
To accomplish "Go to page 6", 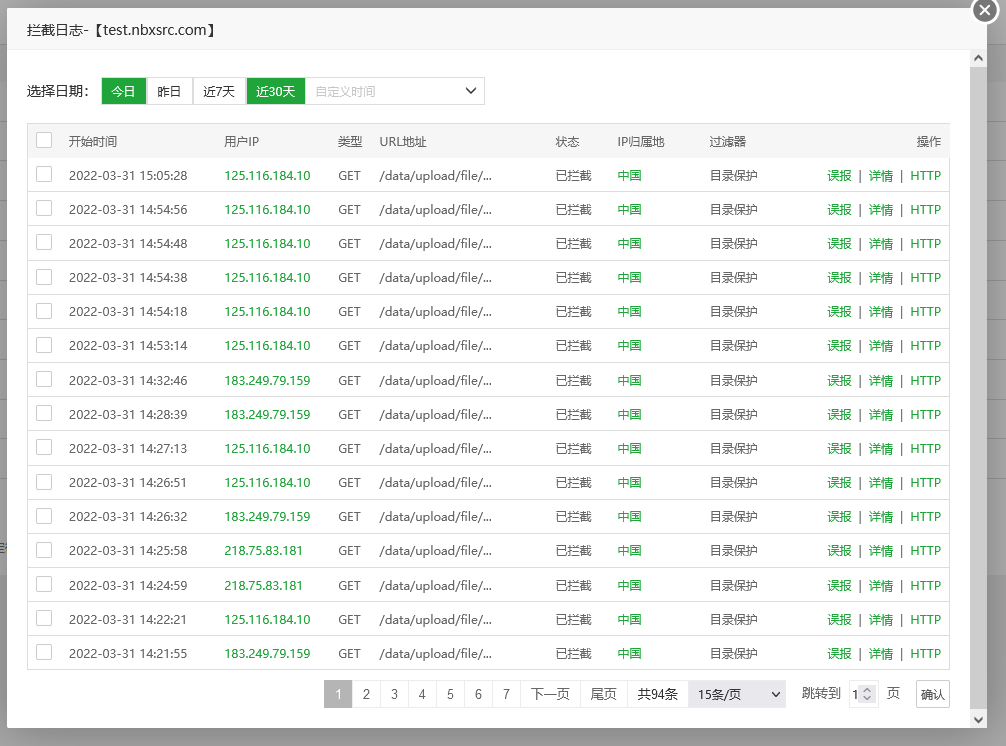I will point(479,694).
